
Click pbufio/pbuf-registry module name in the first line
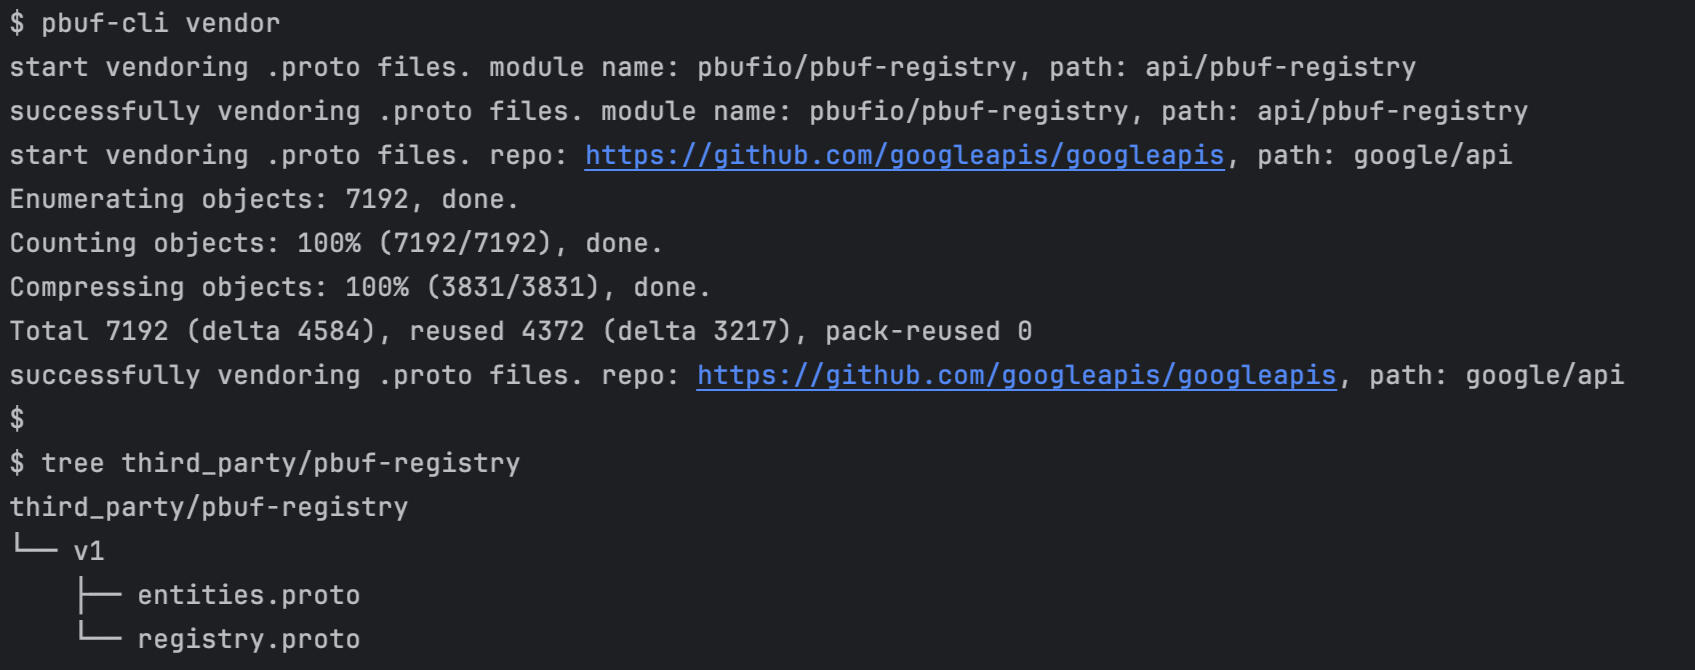click(856, 67)
